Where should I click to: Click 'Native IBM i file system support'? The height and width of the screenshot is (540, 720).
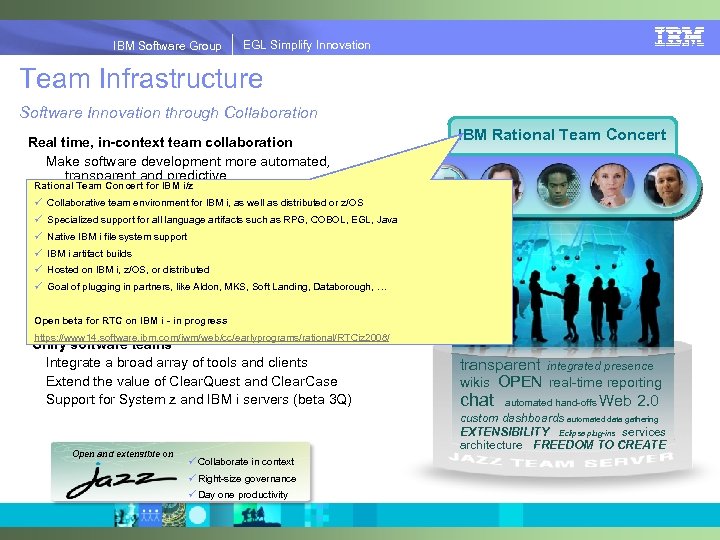(117, 236)
